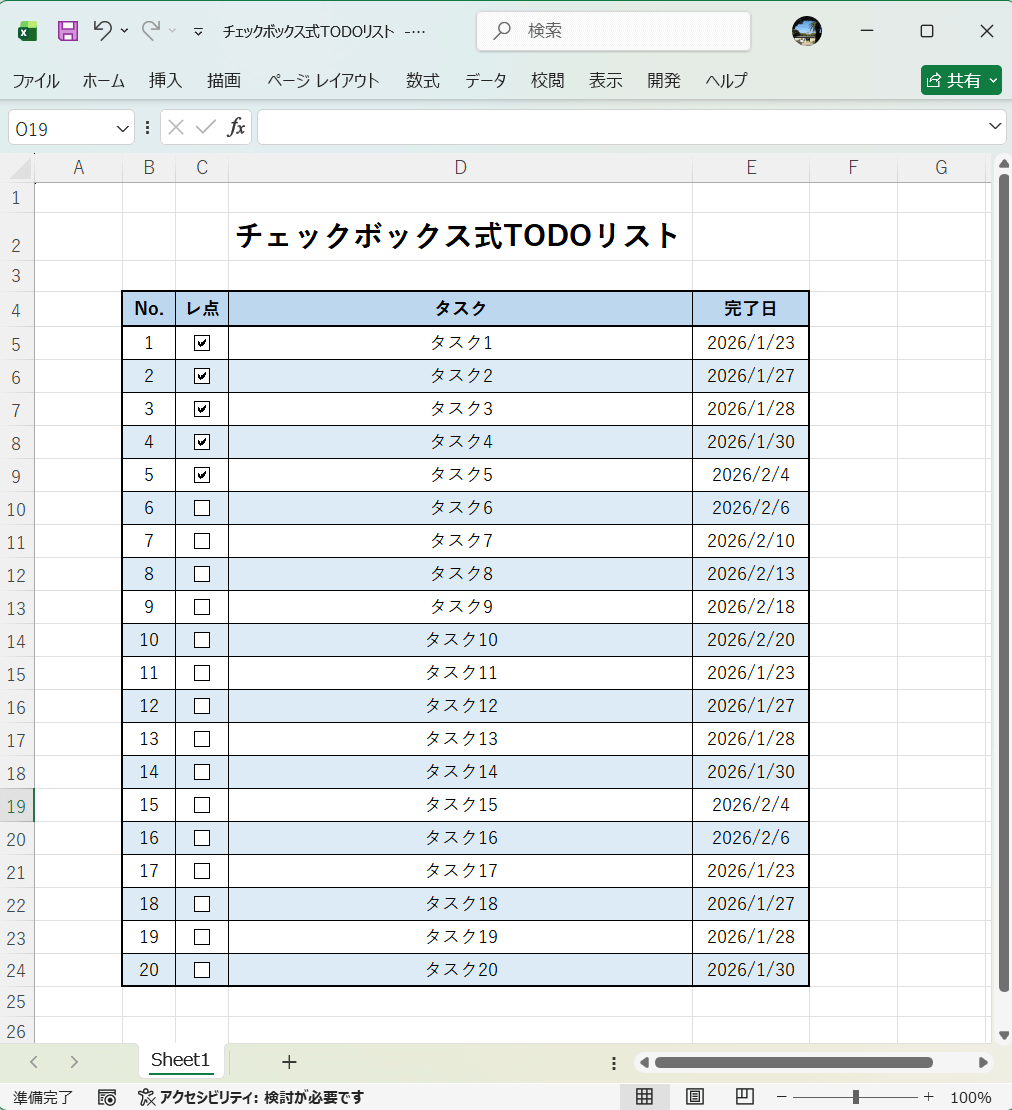Image resolution: width=1012 pixels, height=1110 pixels.
Task: Save the workbook via the Save icon
Action: pyautogui.click(x=66, y=31)
